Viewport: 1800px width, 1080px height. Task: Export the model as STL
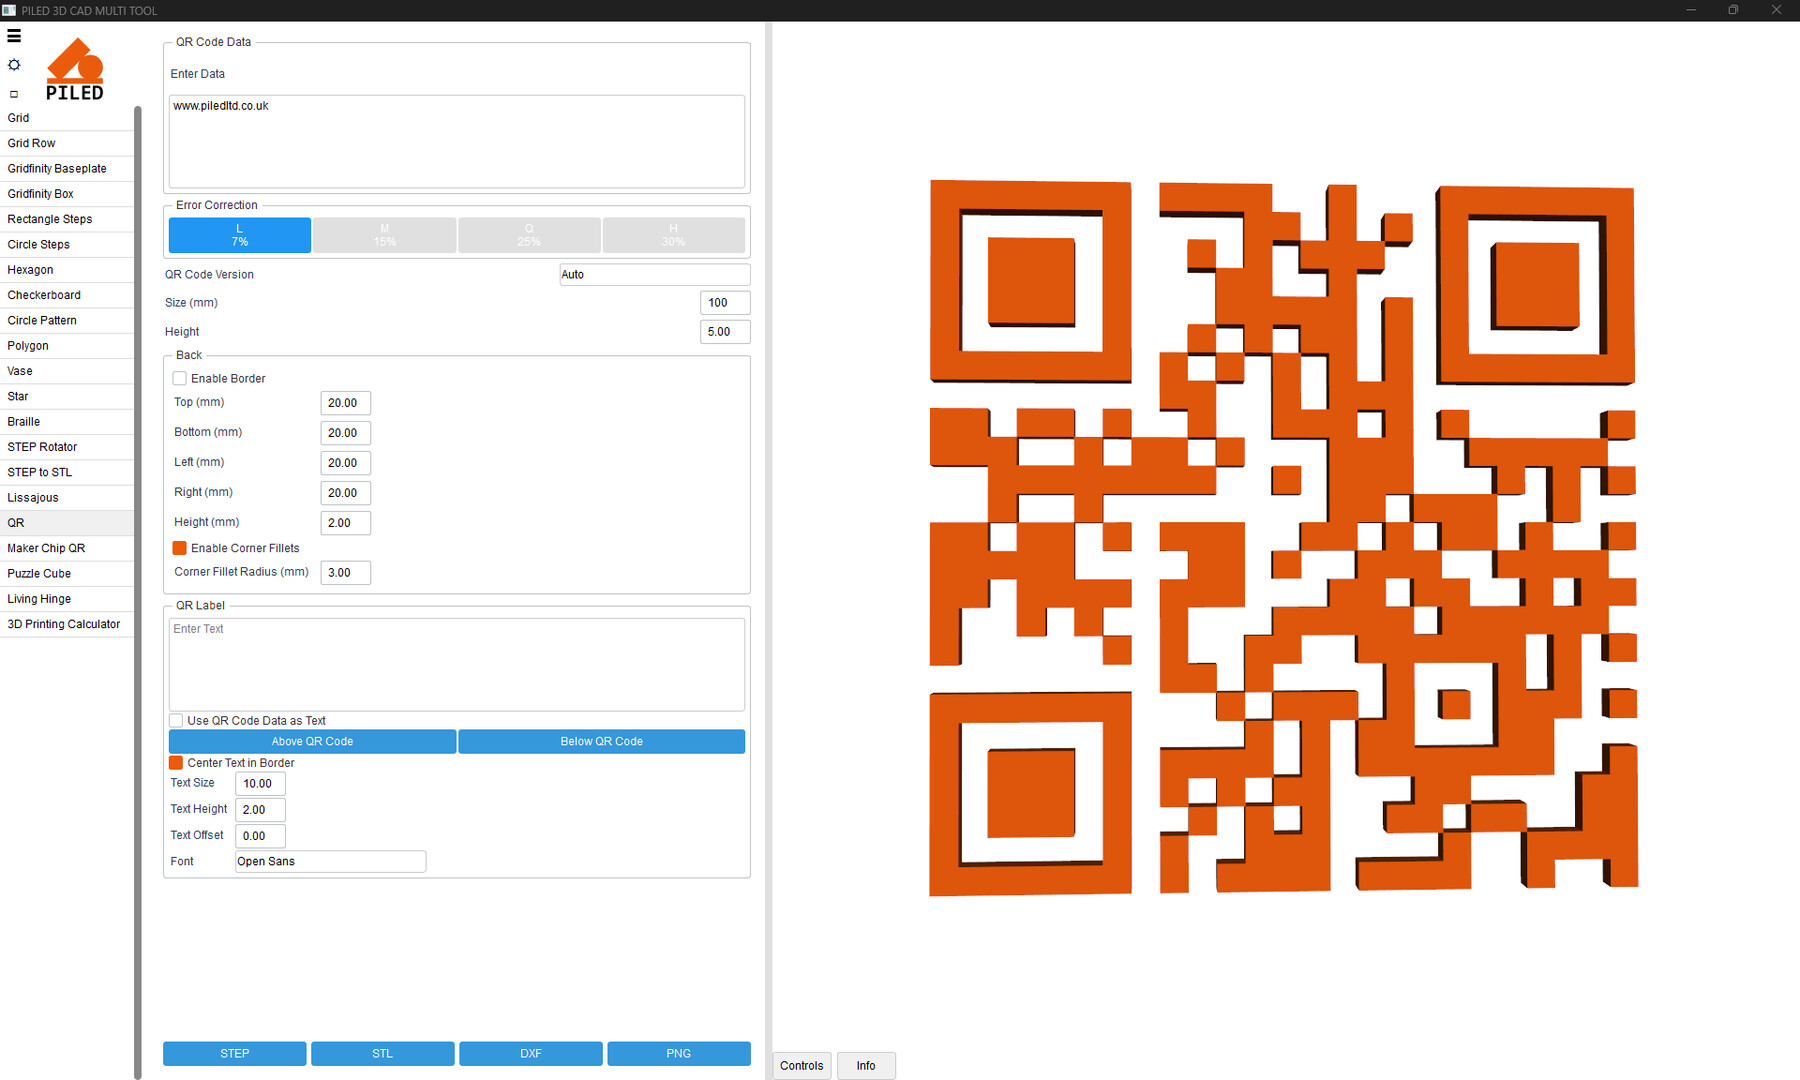coord(383,1054)
